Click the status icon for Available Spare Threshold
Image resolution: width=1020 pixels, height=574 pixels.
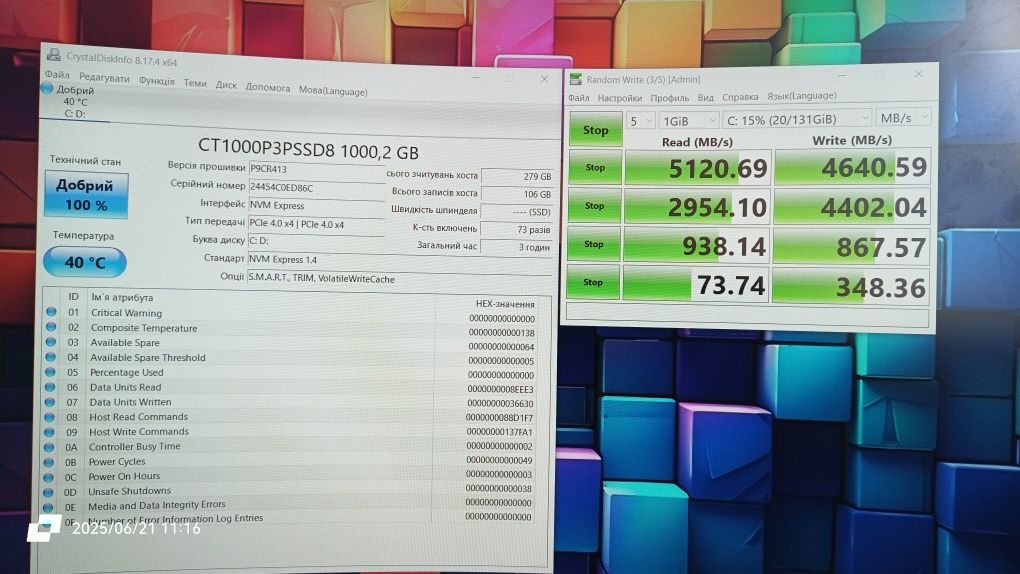51,357
